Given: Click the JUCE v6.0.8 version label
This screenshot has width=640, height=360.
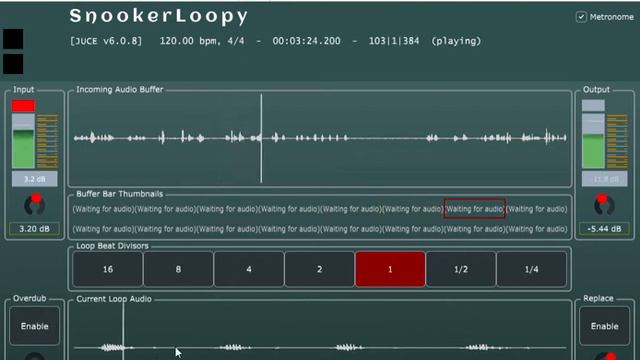Looking at the screenshot, I should [106, 41].
